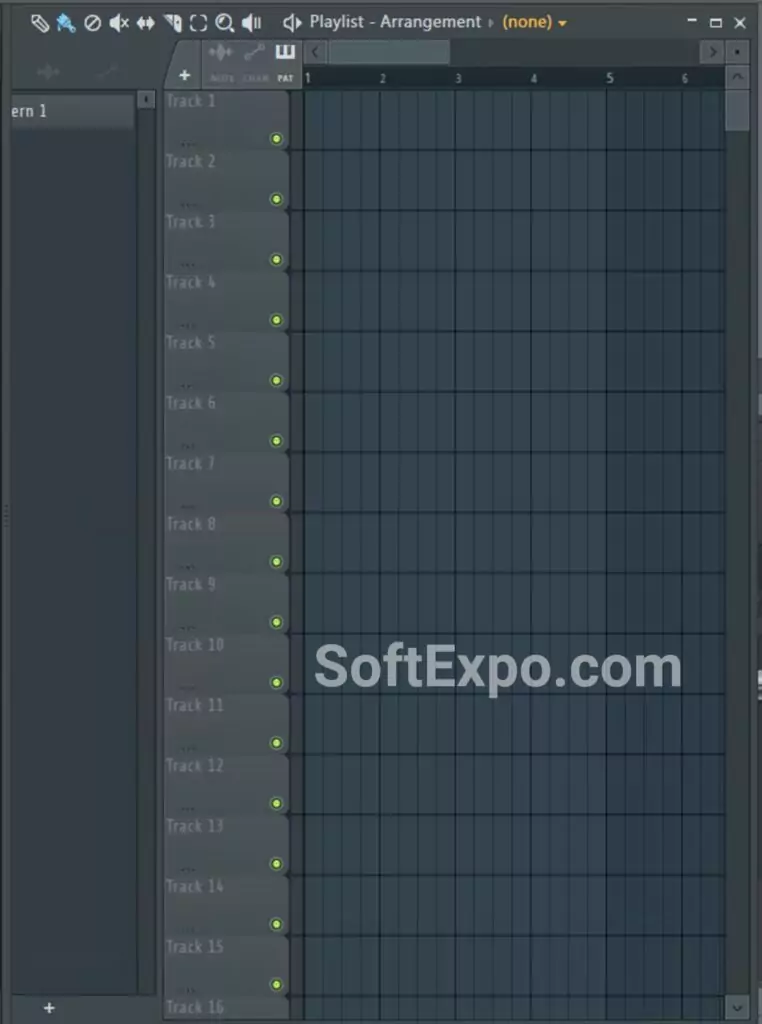Select the Track 13 name label
The width and height of the screenshot is (762, 1024).
tap(195, 826)
